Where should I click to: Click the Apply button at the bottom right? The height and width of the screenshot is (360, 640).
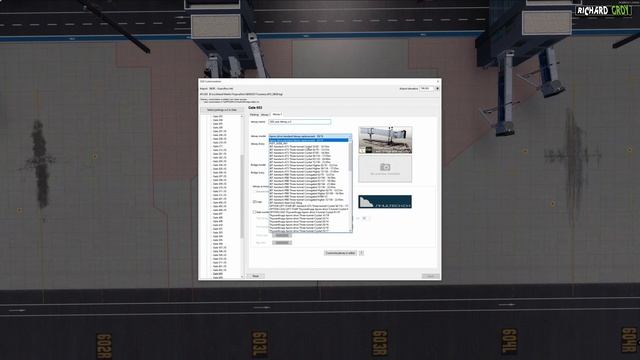point(430,276)
